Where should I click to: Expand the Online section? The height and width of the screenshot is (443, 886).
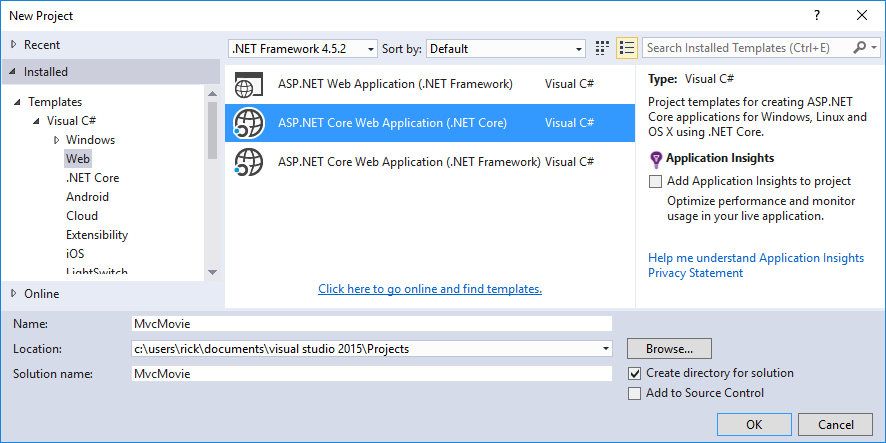point(13,294)
